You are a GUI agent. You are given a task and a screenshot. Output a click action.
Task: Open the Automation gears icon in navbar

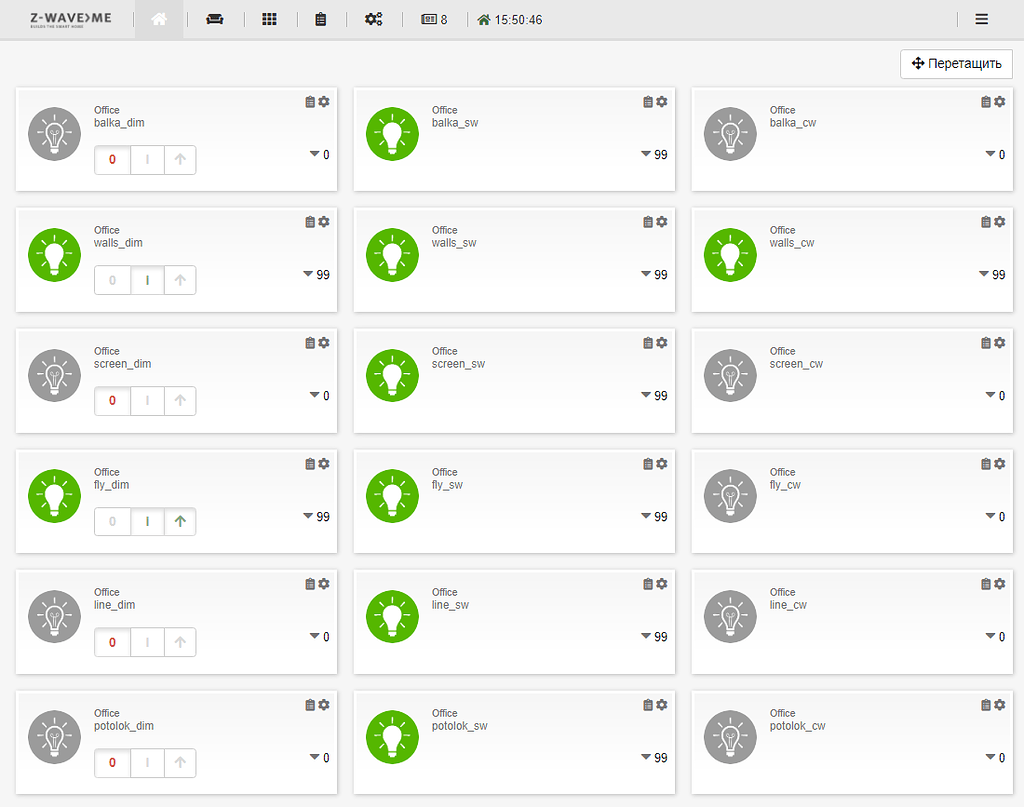(374, 20)
